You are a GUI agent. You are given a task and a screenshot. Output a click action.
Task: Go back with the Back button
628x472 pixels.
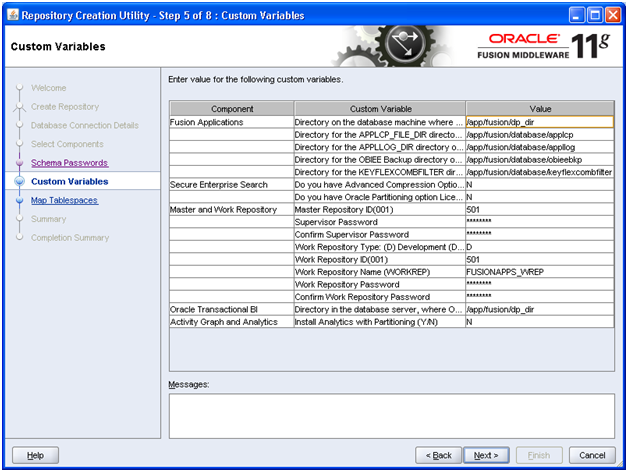[x=438, y=455]
